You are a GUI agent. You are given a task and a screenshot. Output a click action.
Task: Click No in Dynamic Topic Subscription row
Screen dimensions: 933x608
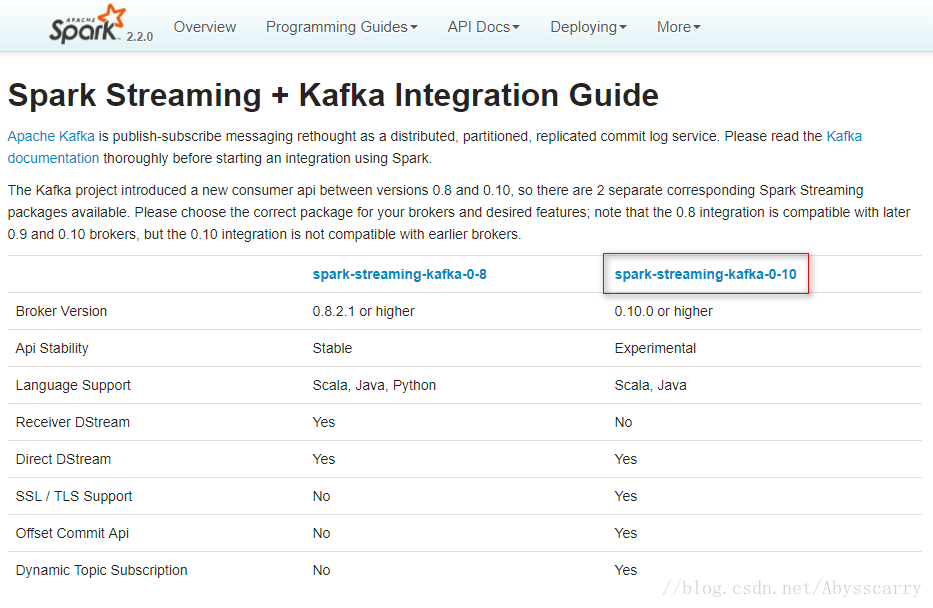321,570
